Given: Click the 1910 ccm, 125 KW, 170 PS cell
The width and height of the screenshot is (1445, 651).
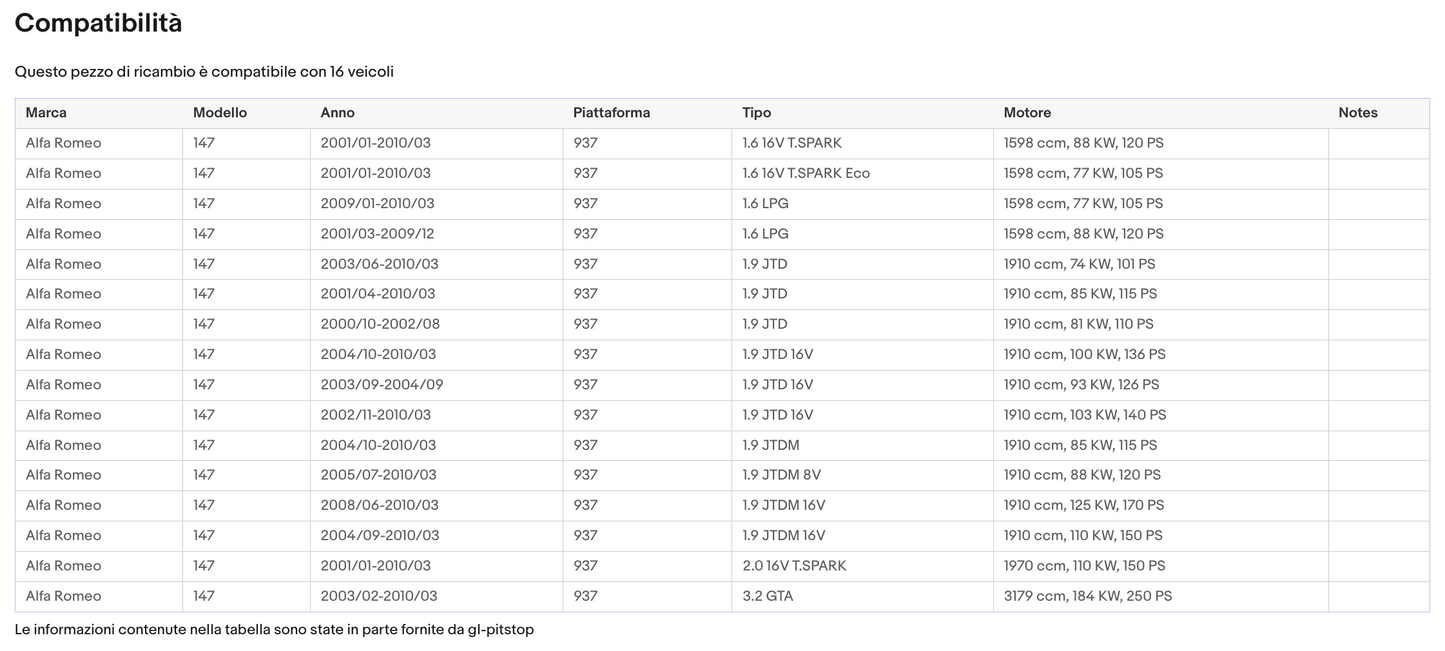Looking at the screenshot, I should pyautogui.click(x=1084, y=505).
